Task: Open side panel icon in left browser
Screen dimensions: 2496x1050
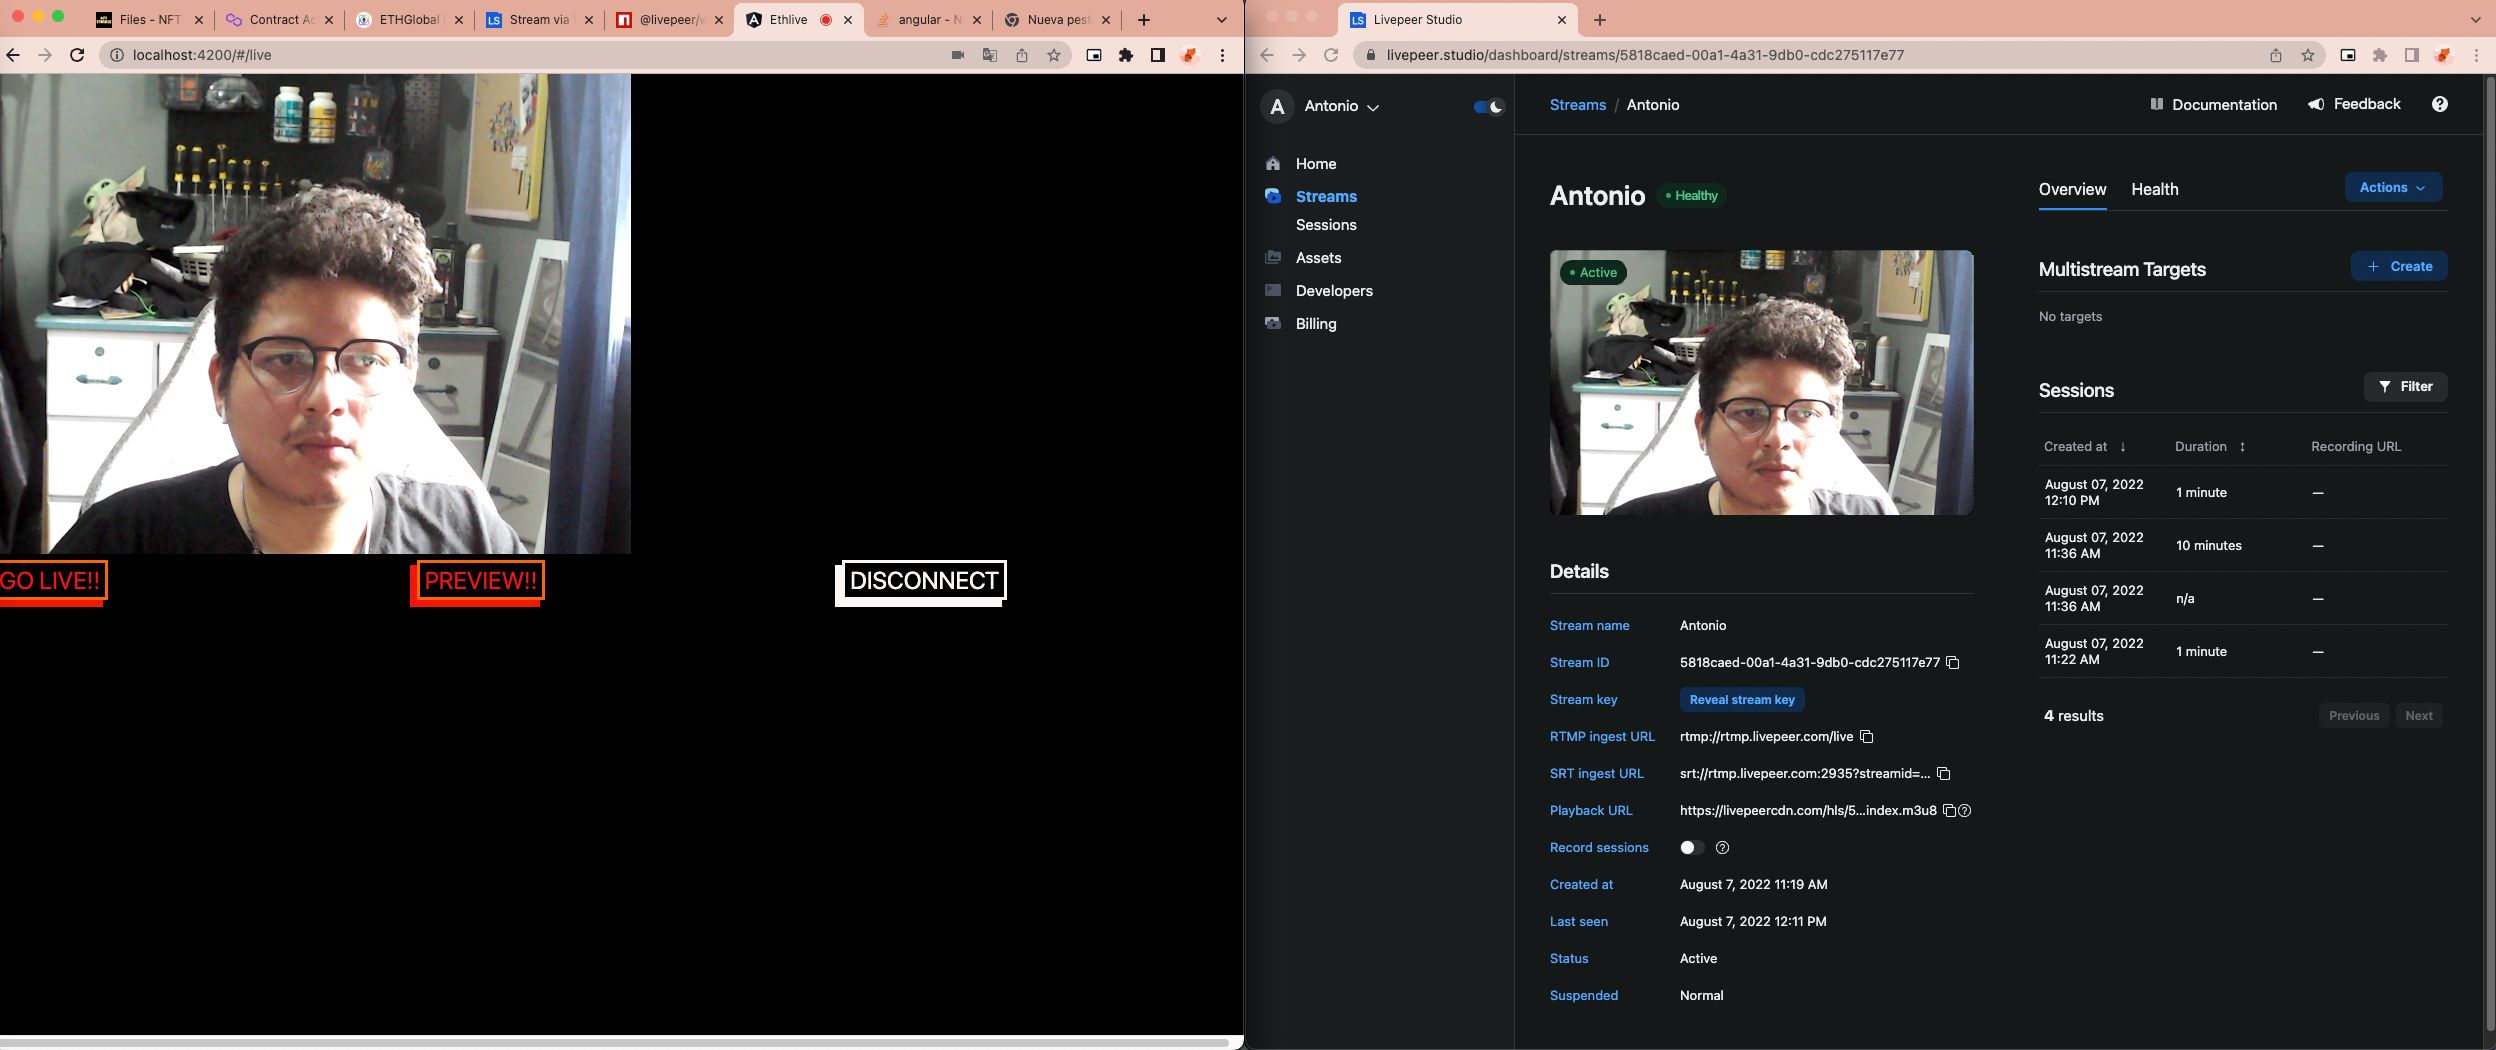Action: coord(1158,56)
